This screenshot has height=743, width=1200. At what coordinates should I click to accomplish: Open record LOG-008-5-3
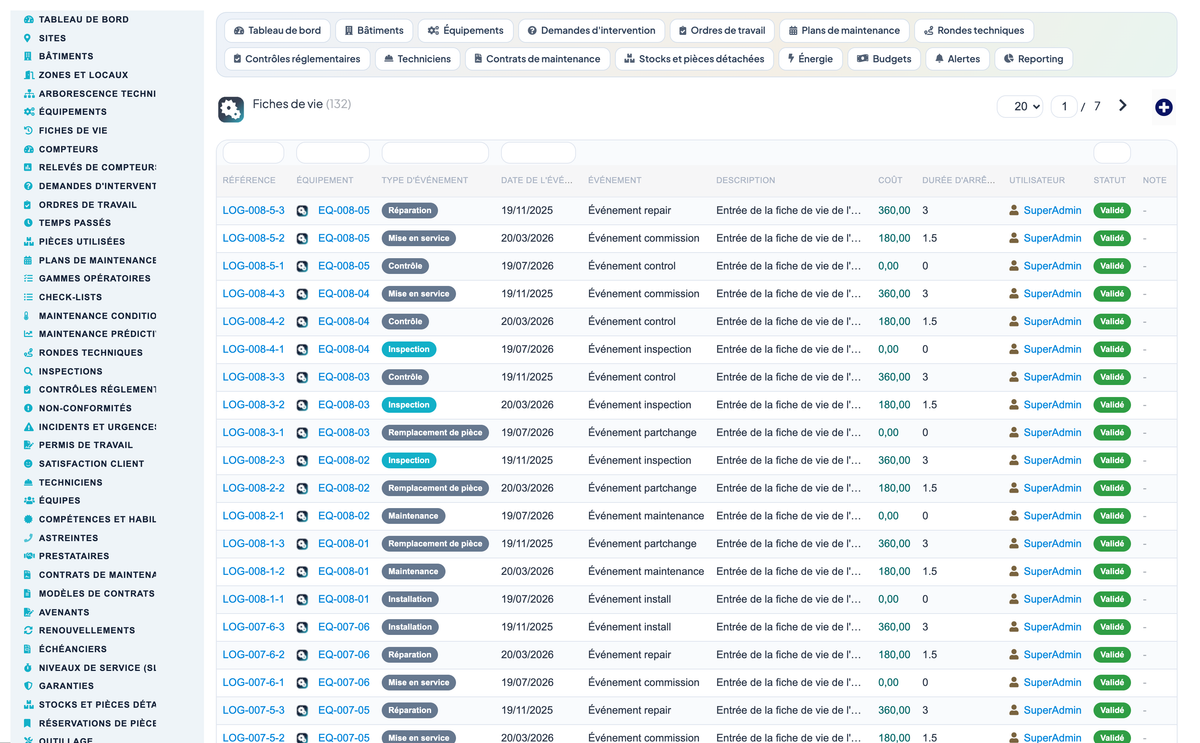(x=253, y=211)
